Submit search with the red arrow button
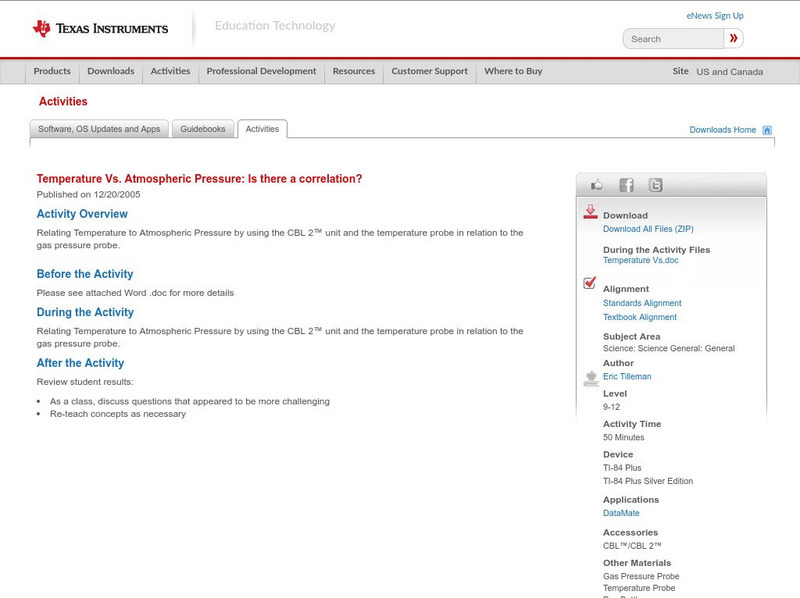 pyautogui.click(x=733, y=38)
